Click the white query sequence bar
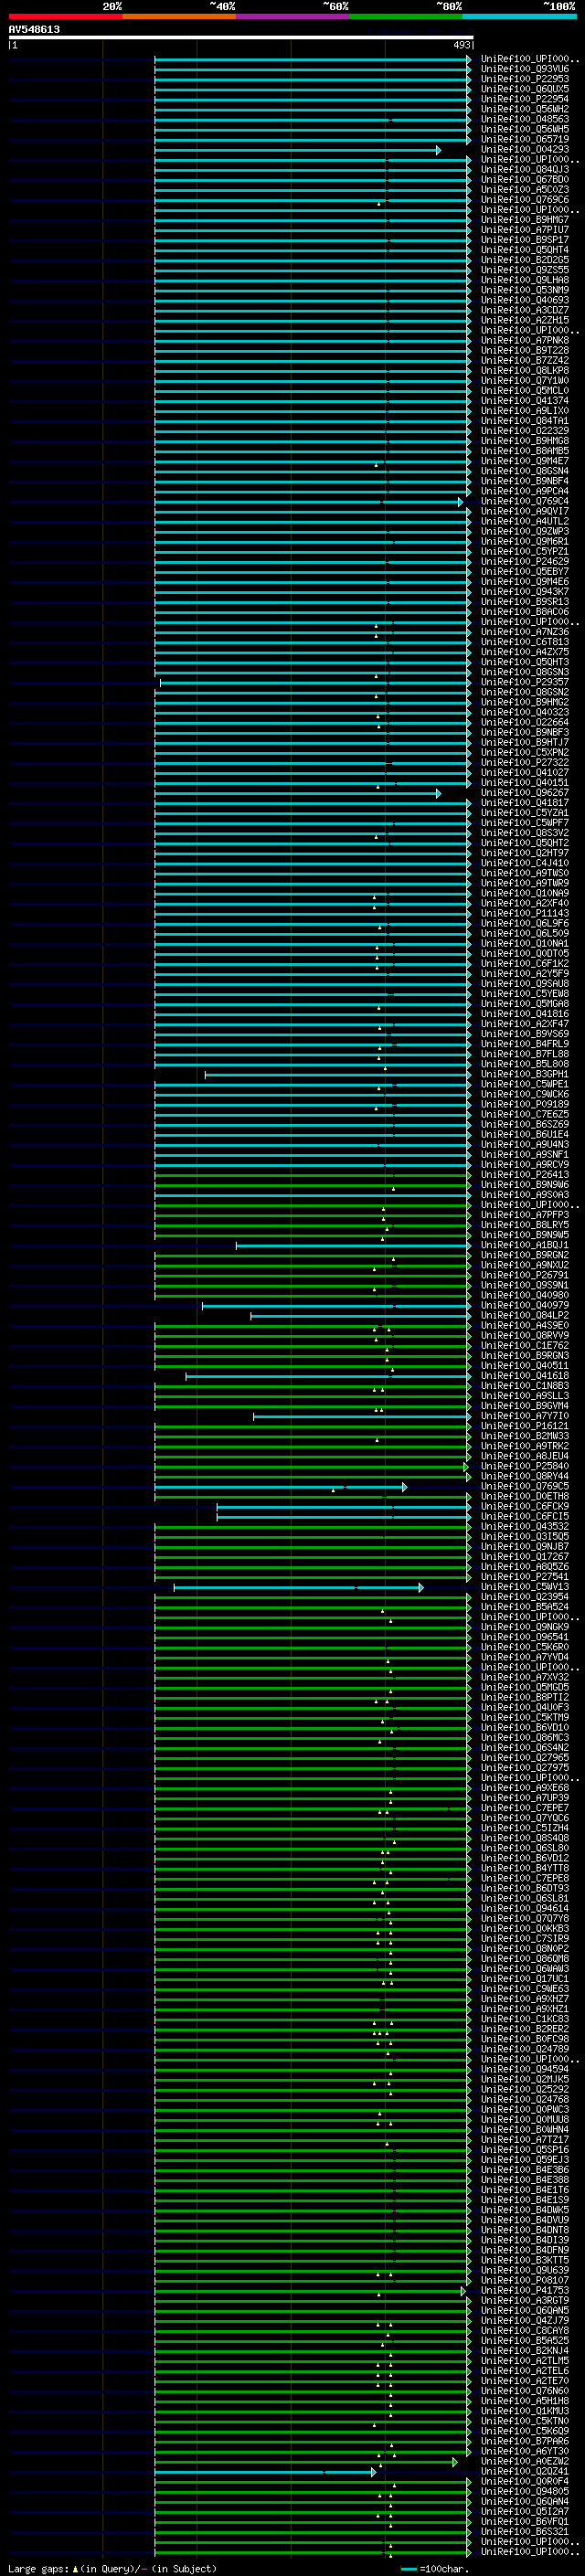Image resolution: width=585 pixels, height=2576 pixels. click(x=241, y=37)
